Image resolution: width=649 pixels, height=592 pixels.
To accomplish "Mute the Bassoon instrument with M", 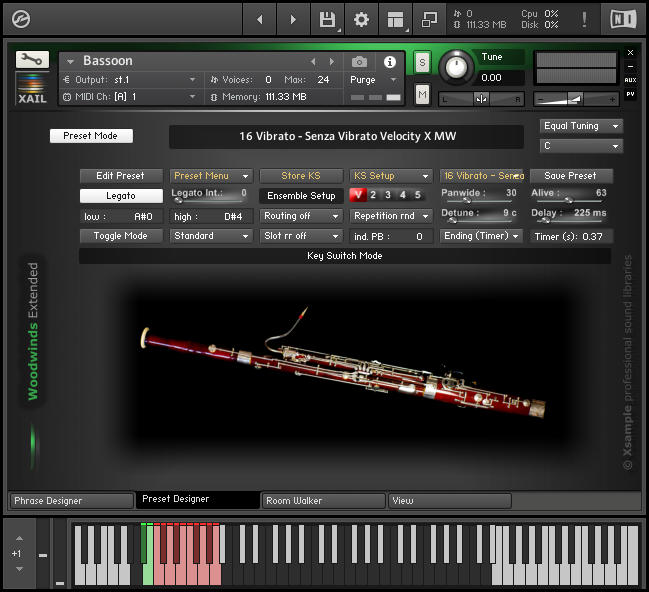I will click(422, 95).
